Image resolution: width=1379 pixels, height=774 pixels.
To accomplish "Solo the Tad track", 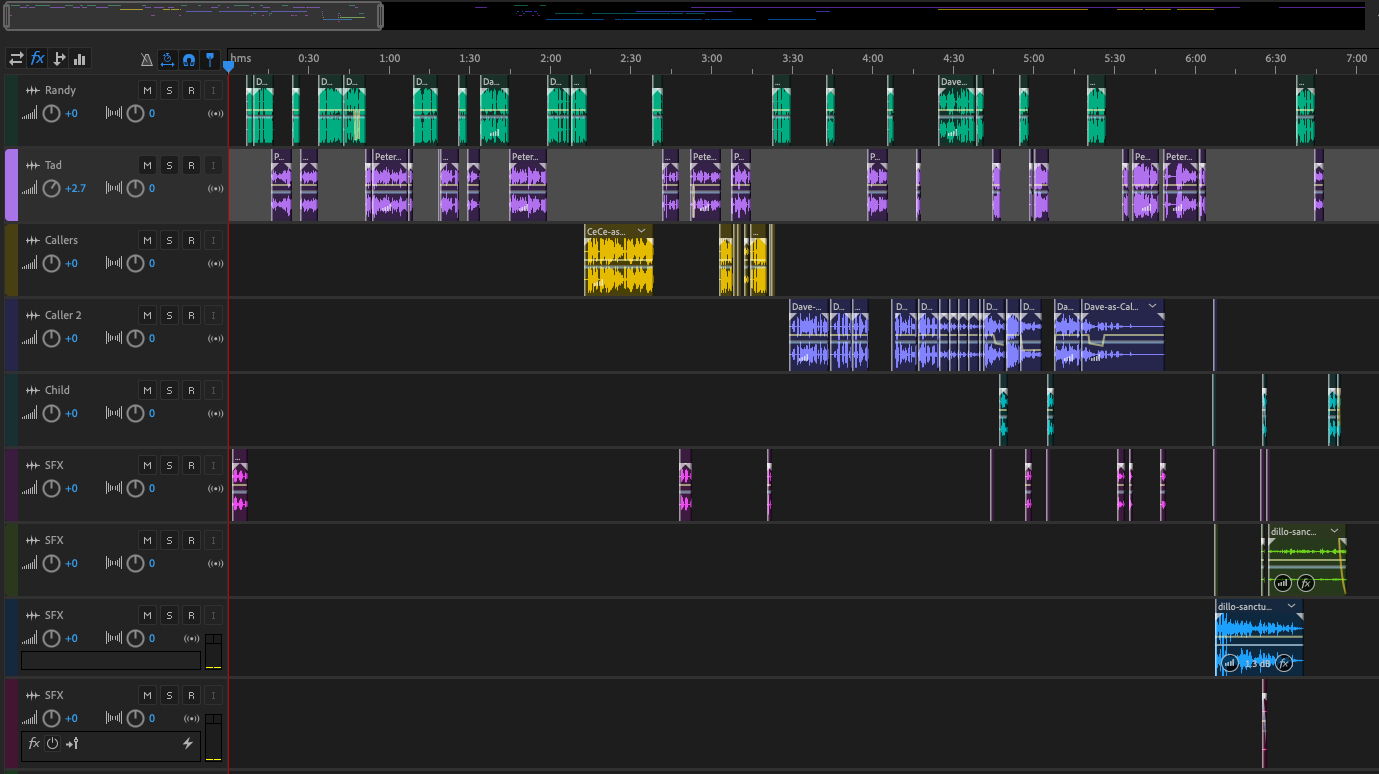I will [169, 166].
